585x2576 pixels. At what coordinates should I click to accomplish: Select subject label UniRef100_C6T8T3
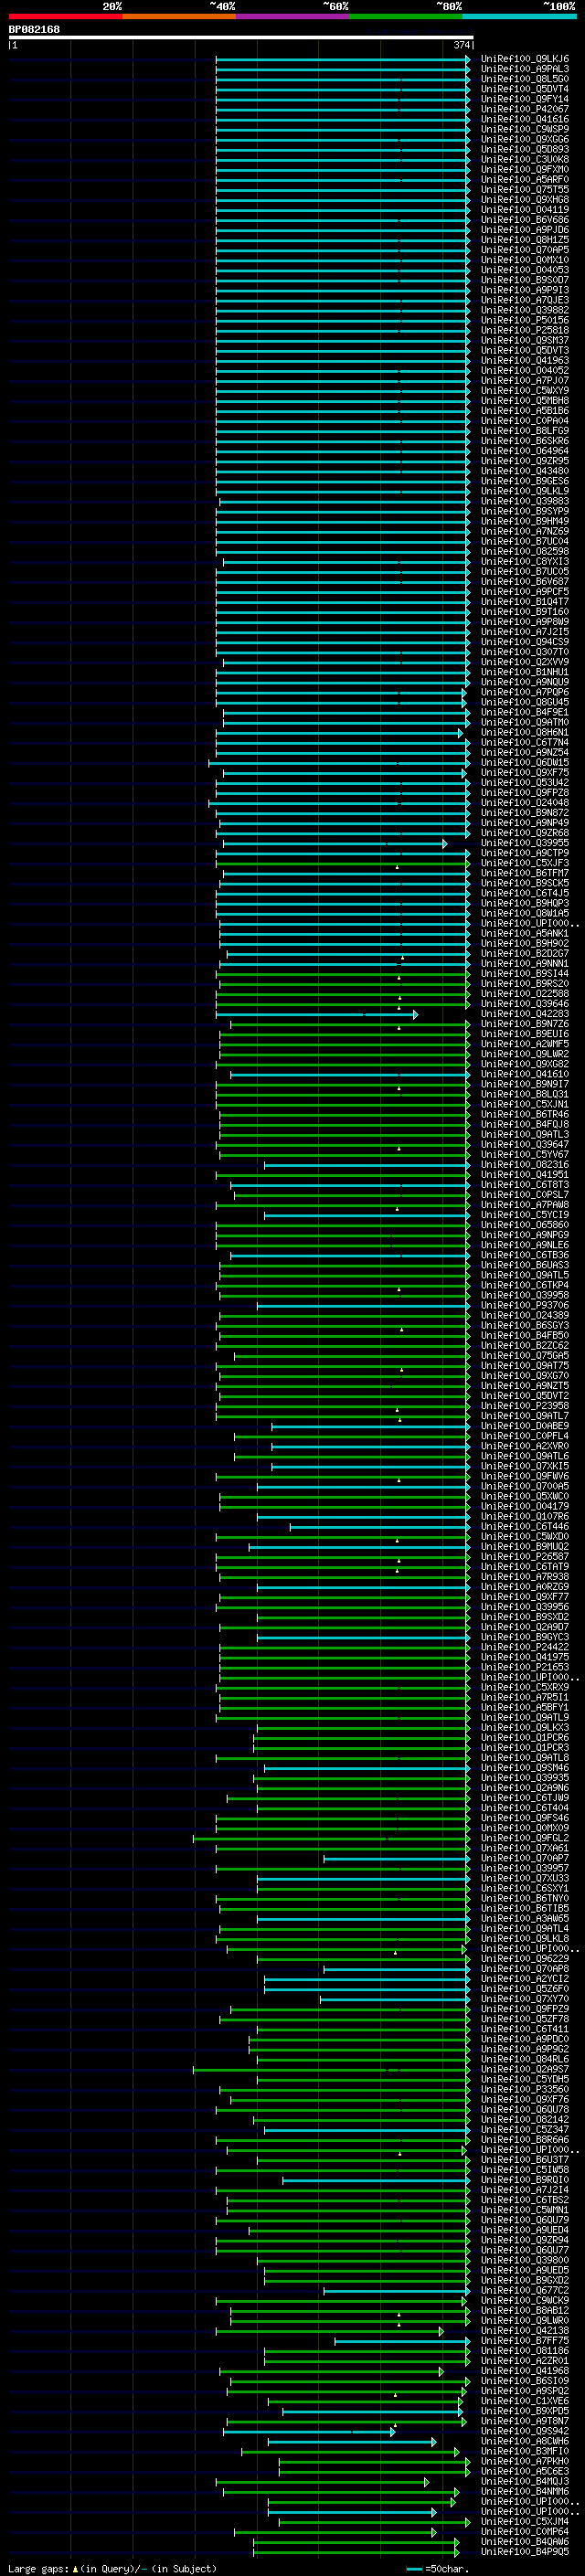[x=525, y=1185]
